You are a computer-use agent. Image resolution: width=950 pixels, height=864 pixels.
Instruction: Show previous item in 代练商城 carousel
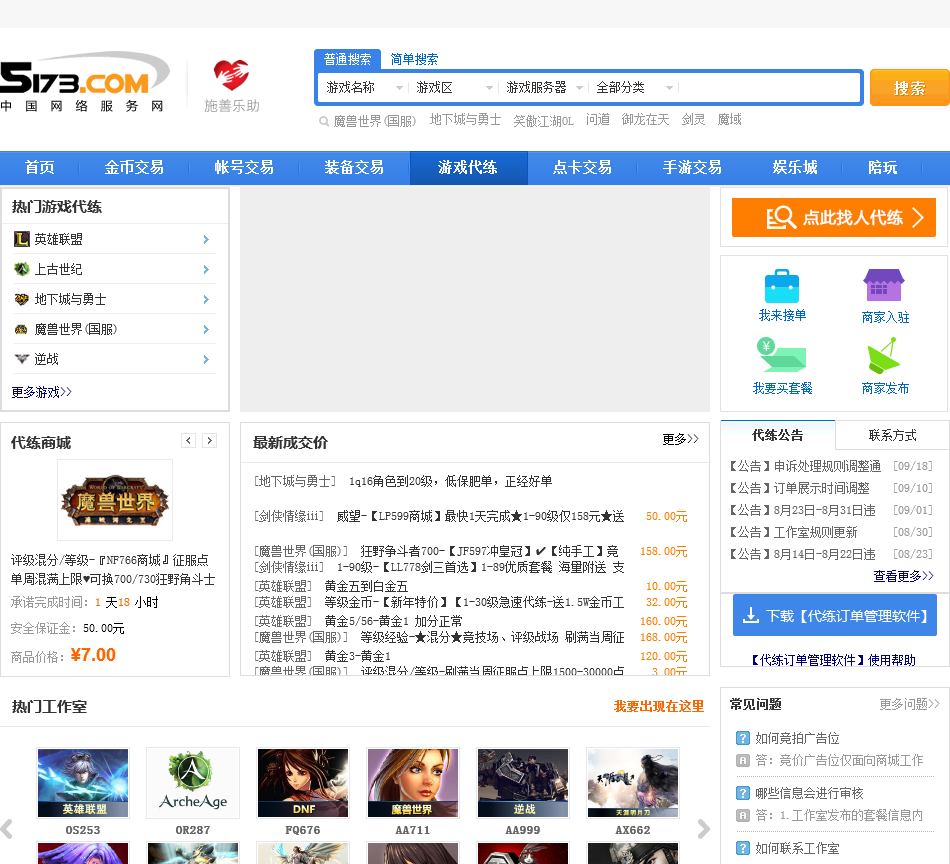click(188, 440)
